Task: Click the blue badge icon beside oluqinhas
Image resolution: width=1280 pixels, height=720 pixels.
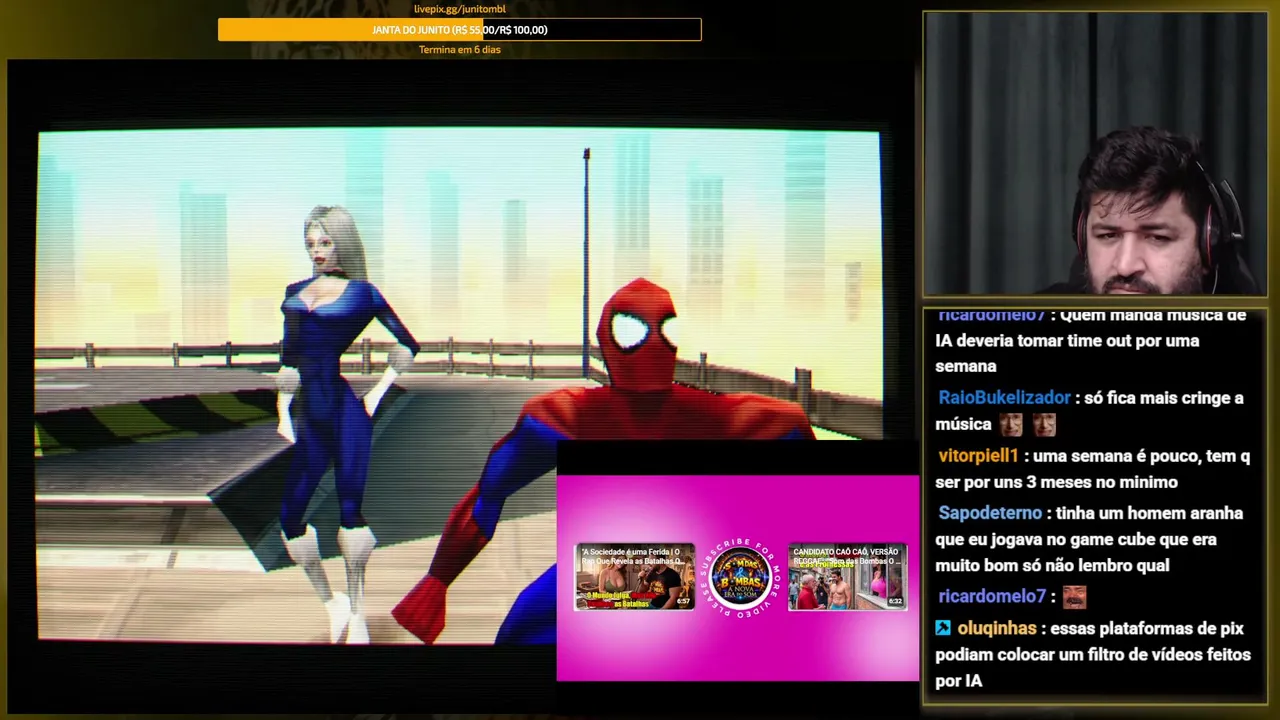Action: click(x=943, y=628)
